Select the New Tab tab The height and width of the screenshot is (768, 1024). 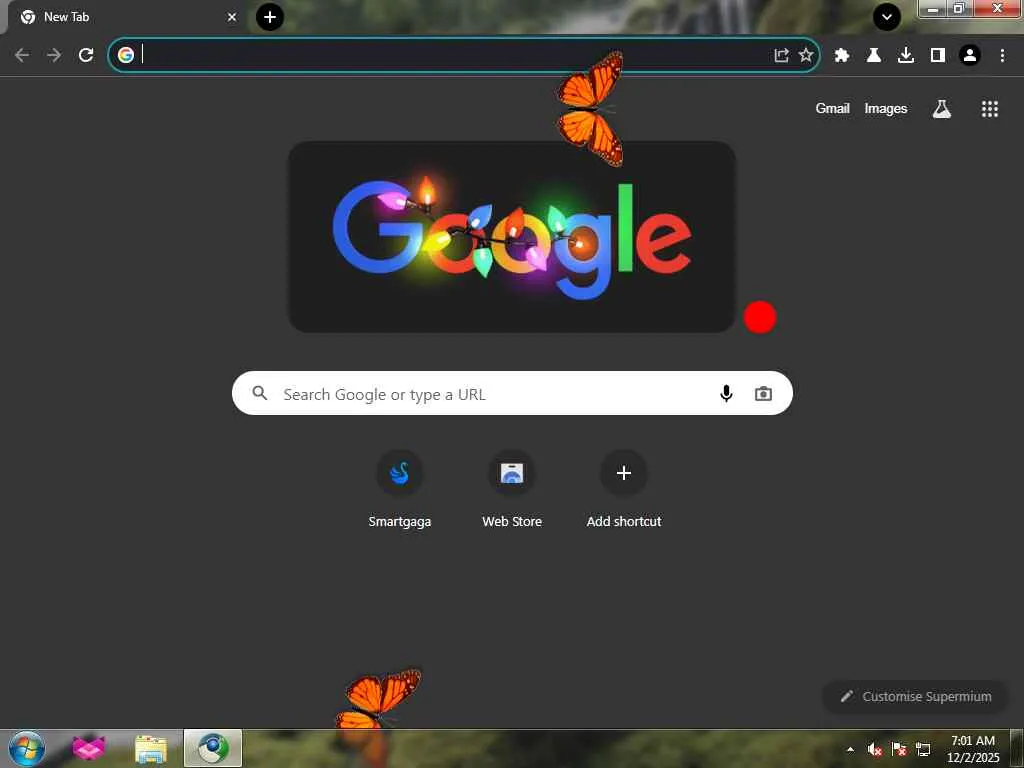124,17
